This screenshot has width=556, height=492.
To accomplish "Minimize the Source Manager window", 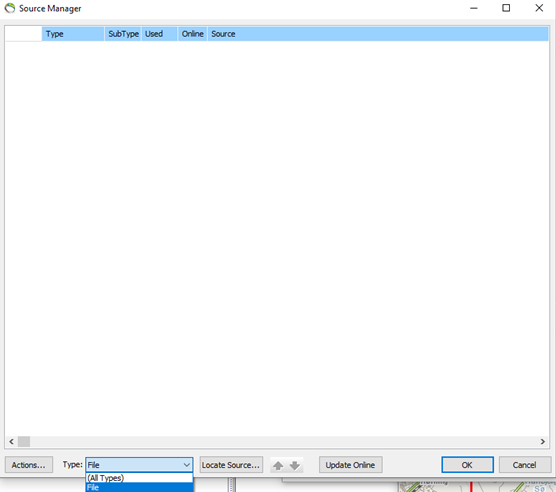I will pos(474,8).
